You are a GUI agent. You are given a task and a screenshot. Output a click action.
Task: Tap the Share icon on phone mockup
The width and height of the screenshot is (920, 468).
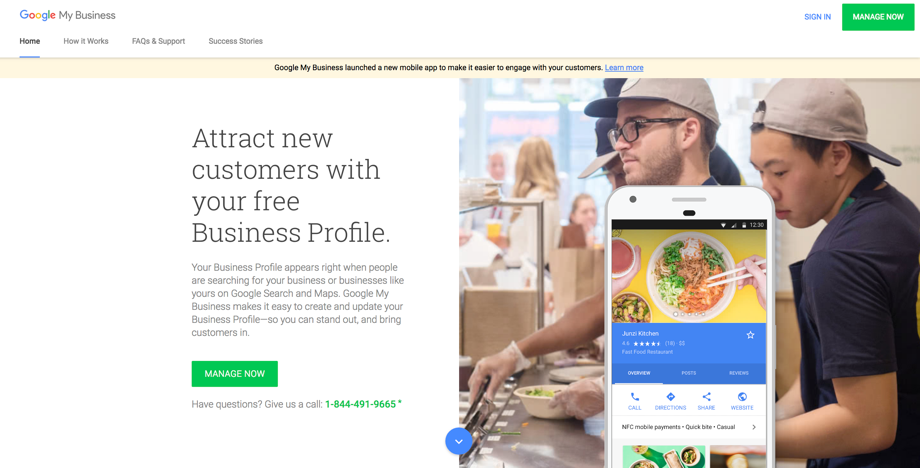pyautogui.click(x=706, y=397)
